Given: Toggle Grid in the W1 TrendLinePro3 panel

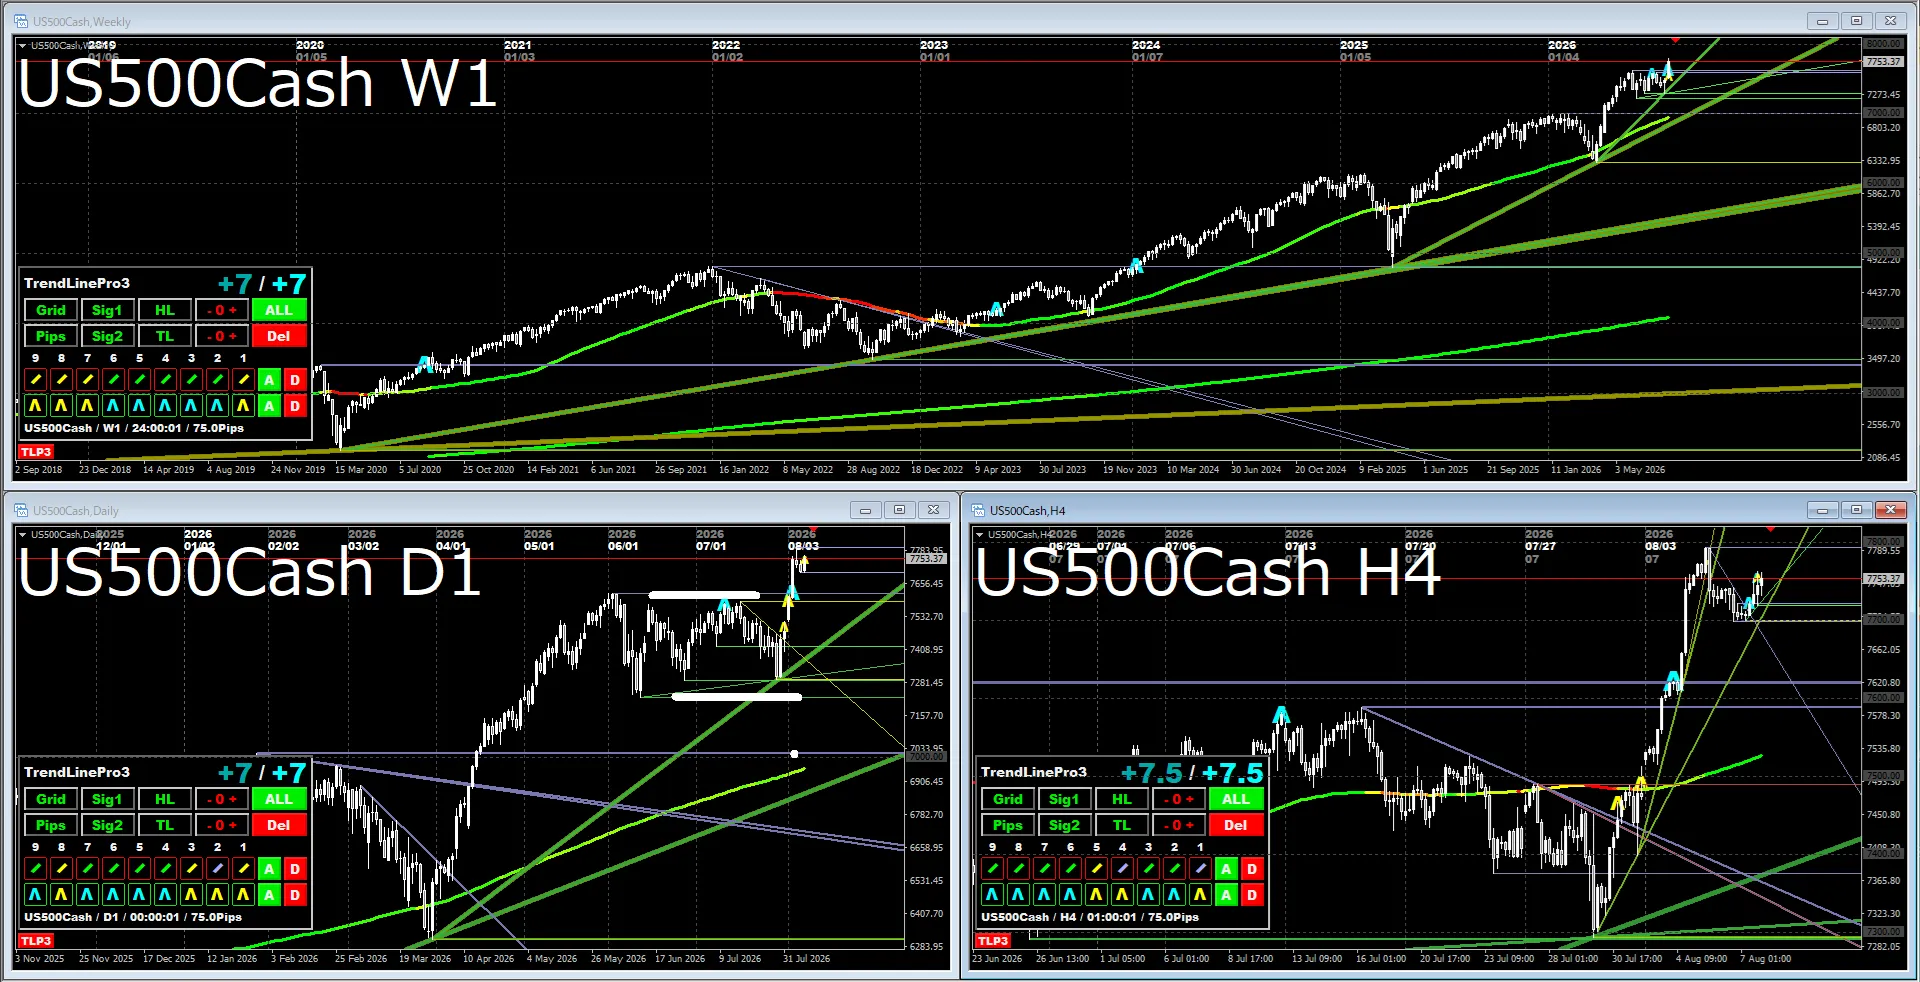Looking at the screenshot, I should pyautogui.click(x=51, y=310).
